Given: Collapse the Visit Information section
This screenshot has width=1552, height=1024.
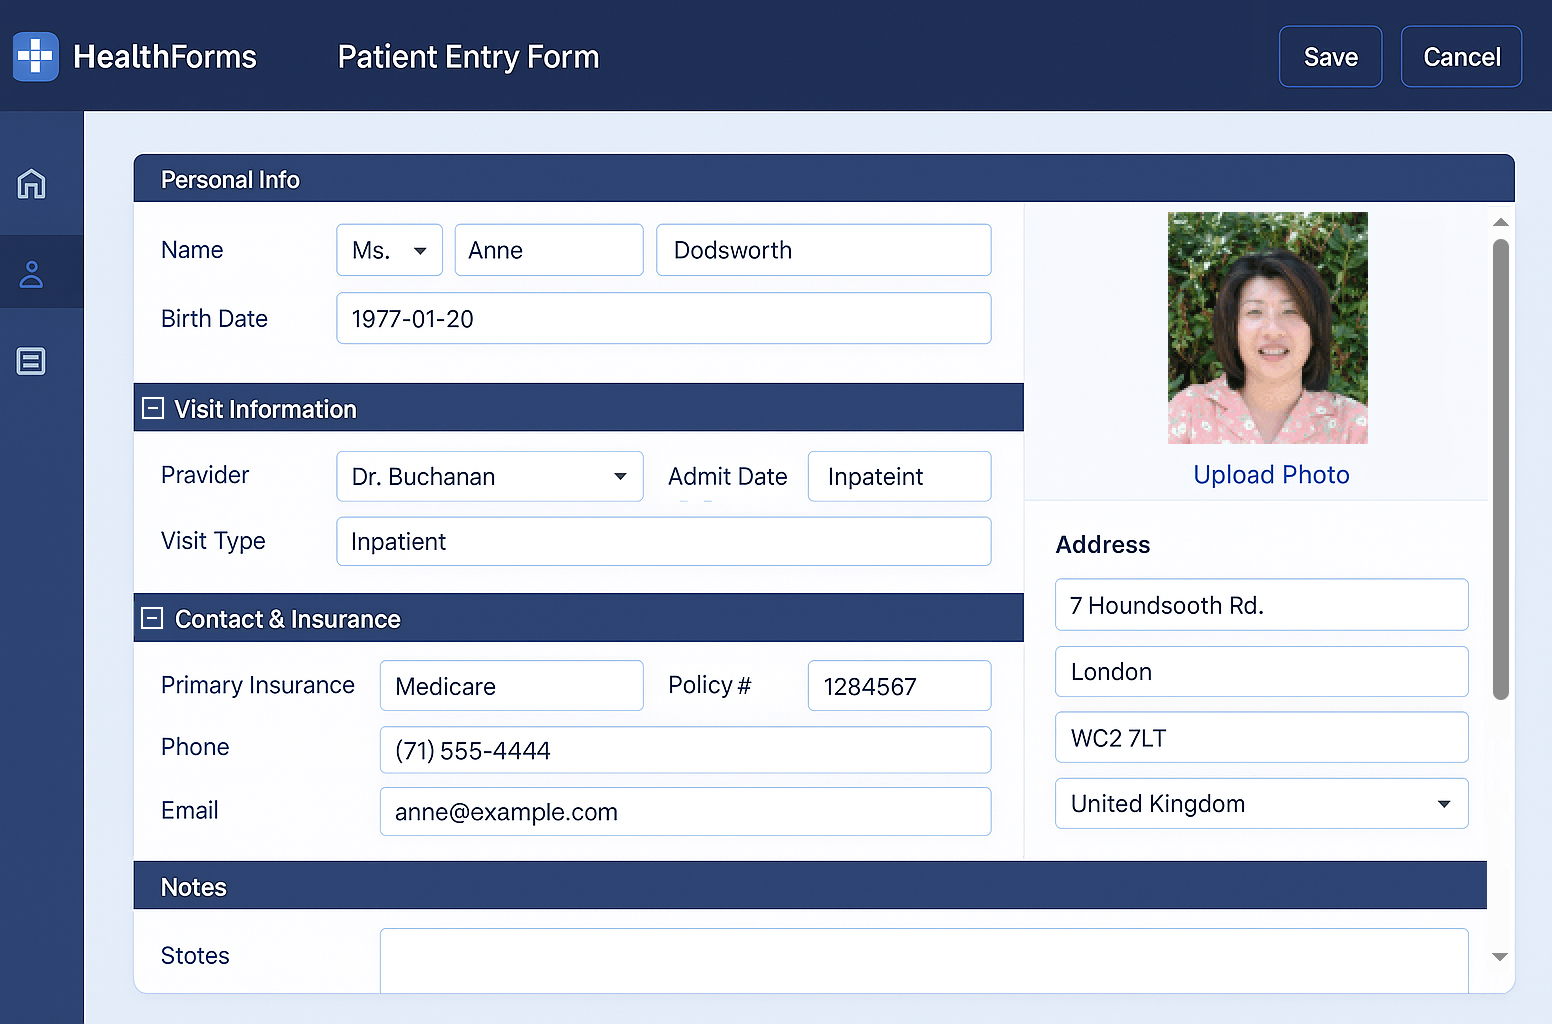Looking at the screenshot, I should [153, 408].
